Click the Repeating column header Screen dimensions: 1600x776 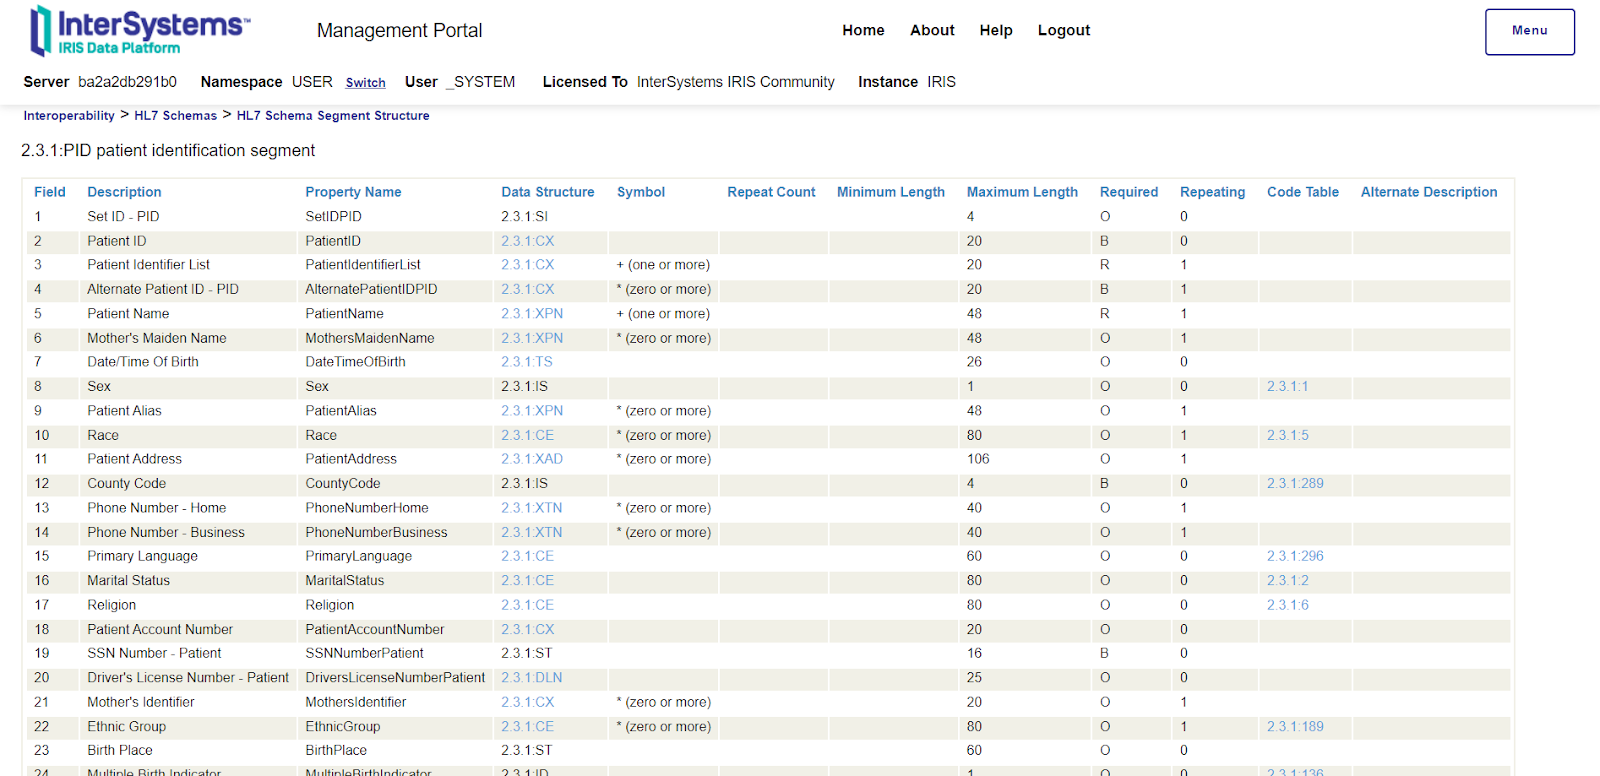[1213, 192]
